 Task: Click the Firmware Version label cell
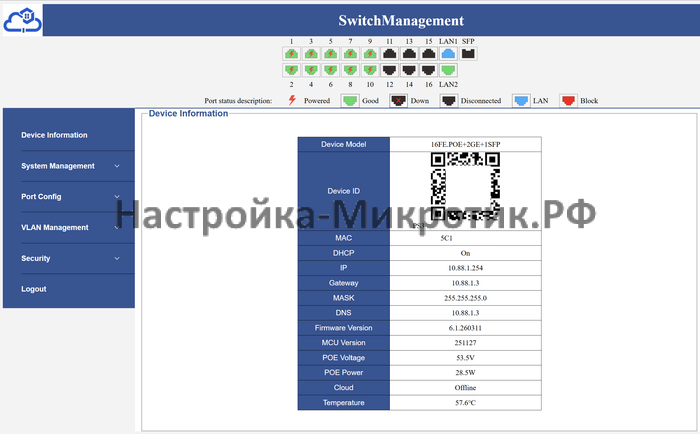coord(344,328)
